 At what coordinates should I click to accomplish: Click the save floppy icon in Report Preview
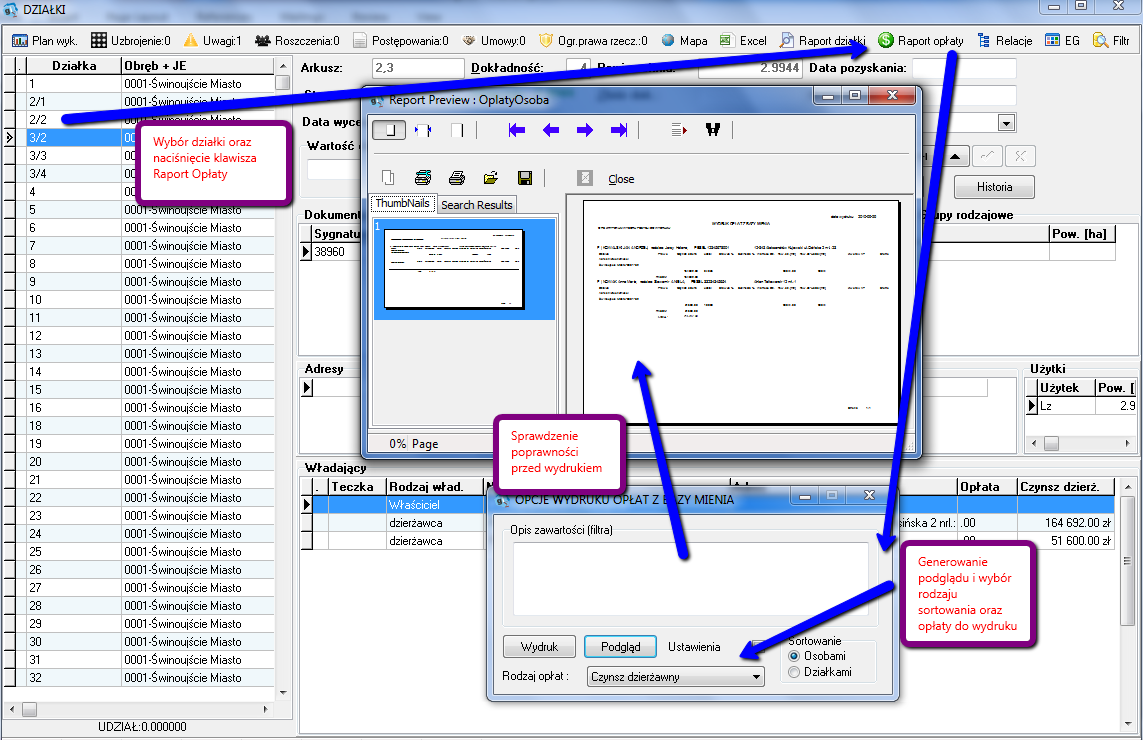[x=525, y=178]
